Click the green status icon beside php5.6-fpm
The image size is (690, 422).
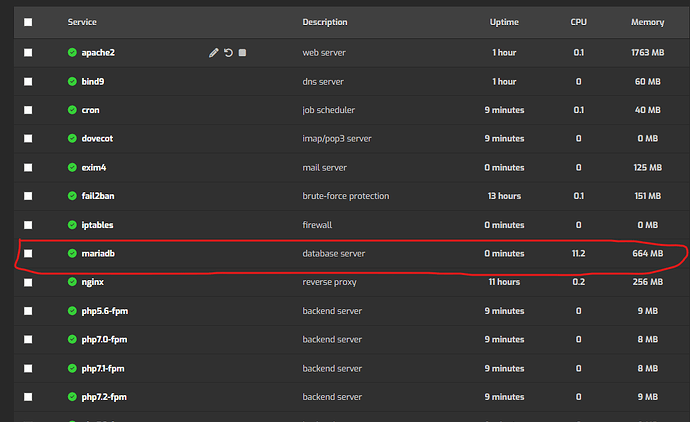tap(72, 311)
